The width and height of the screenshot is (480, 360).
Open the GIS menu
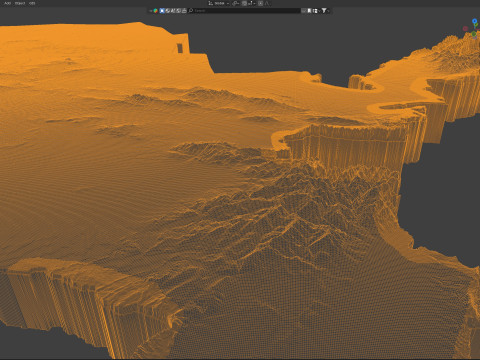click(32, 3)
